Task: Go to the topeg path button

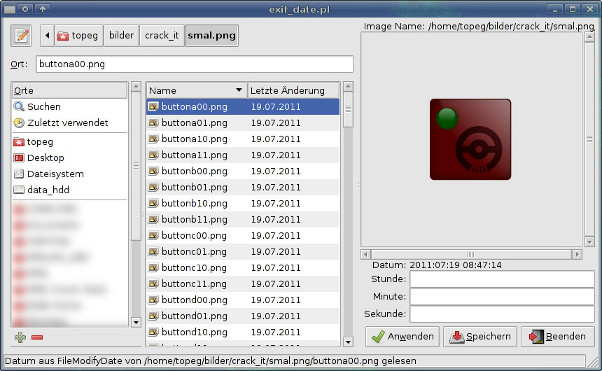Action: (79, 36)
